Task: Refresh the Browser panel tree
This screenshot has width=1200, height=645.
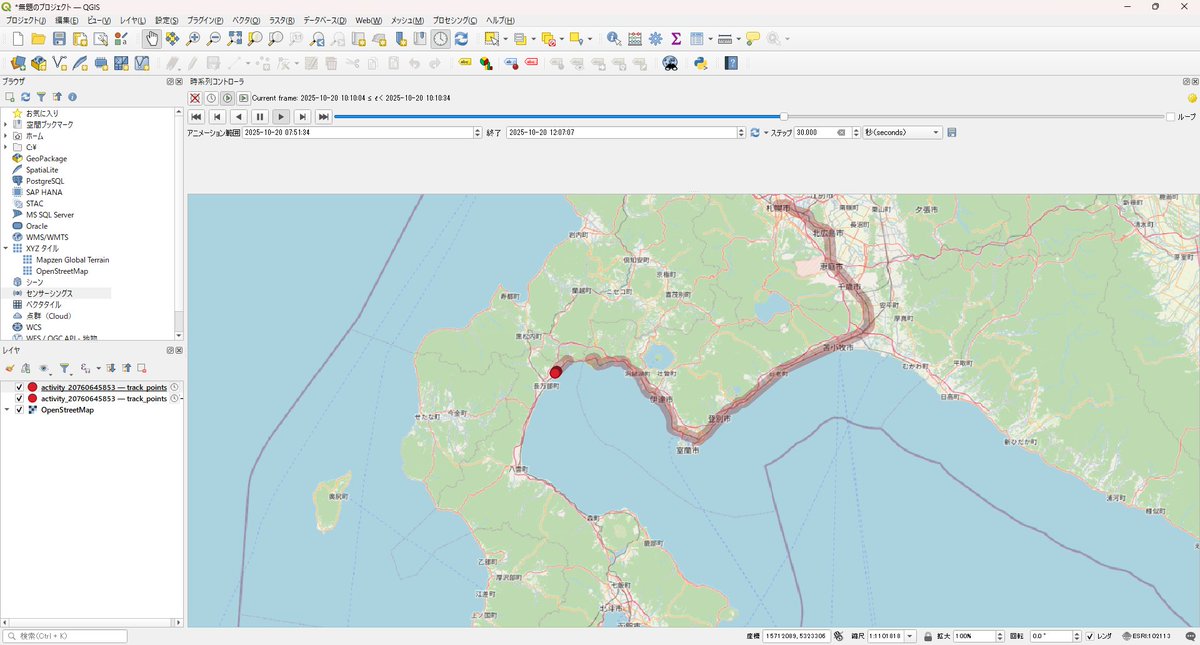Action: pos(25,97)
